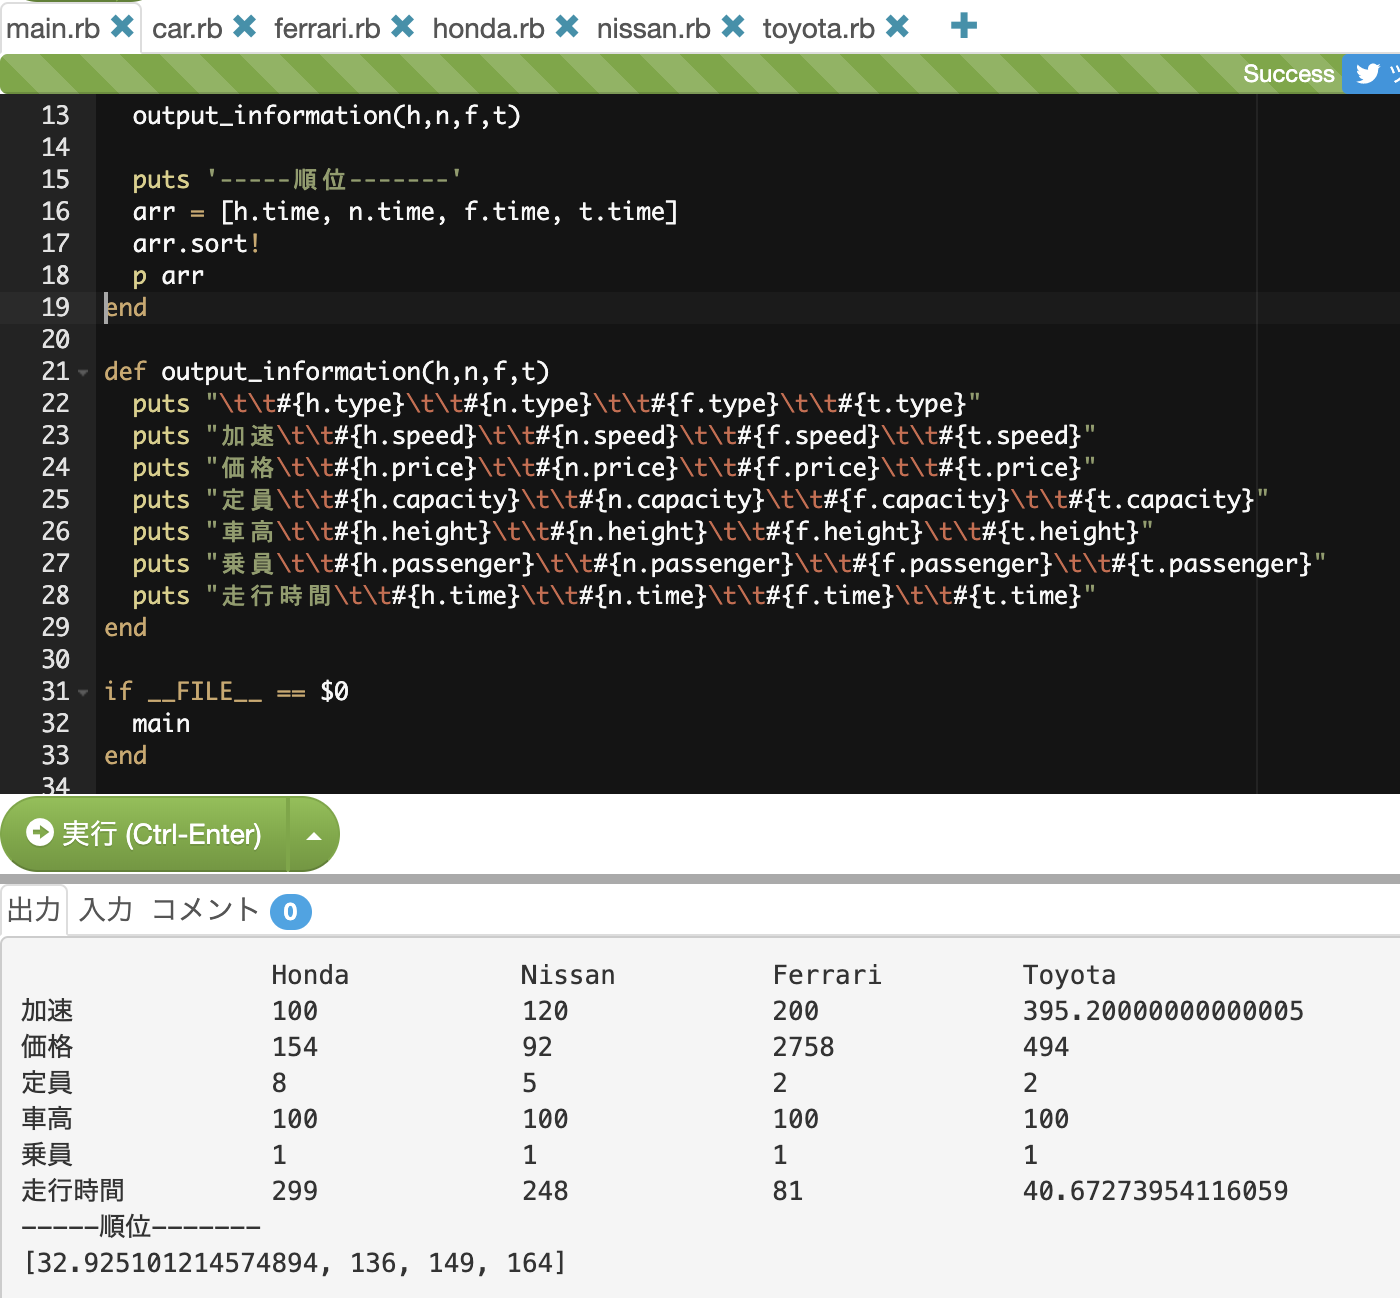The height and width of the screenshot is (1298, 1400).
Task: Click the 395.20000000000005 speed value
Action: pos(1163,1011)
